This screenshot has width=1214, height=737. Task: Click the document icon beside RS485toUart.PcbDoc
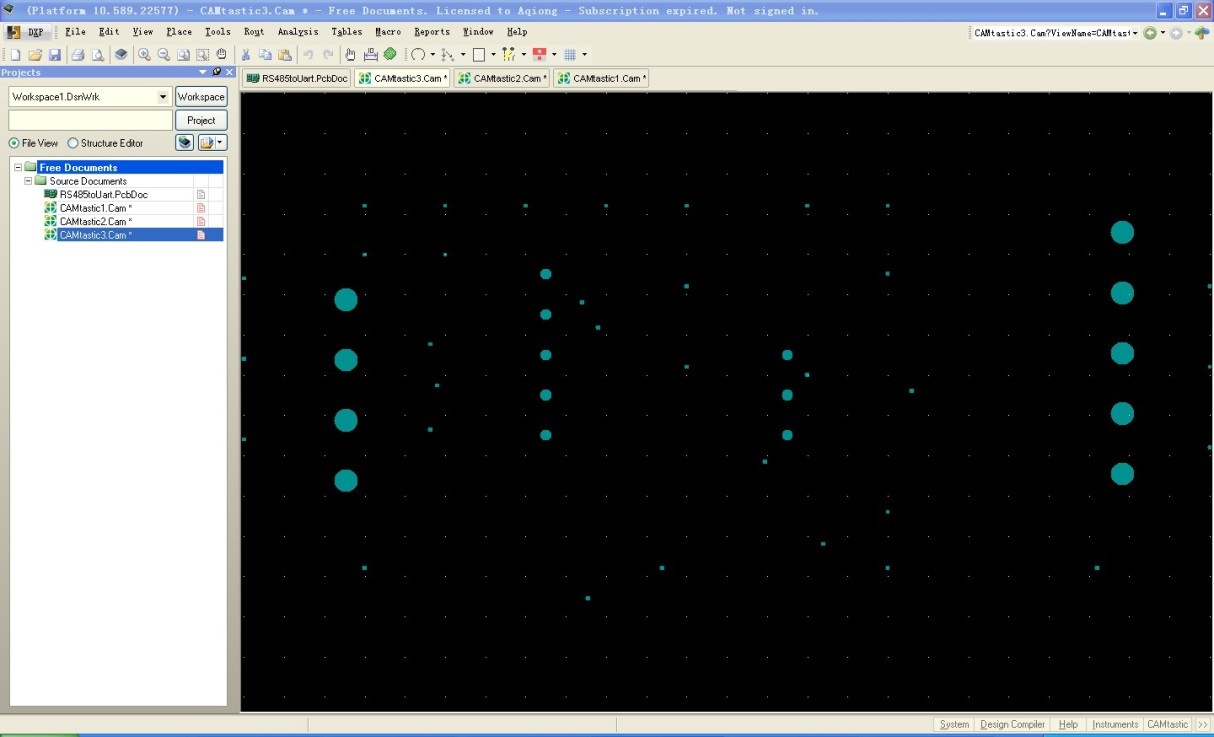point(201,195)
